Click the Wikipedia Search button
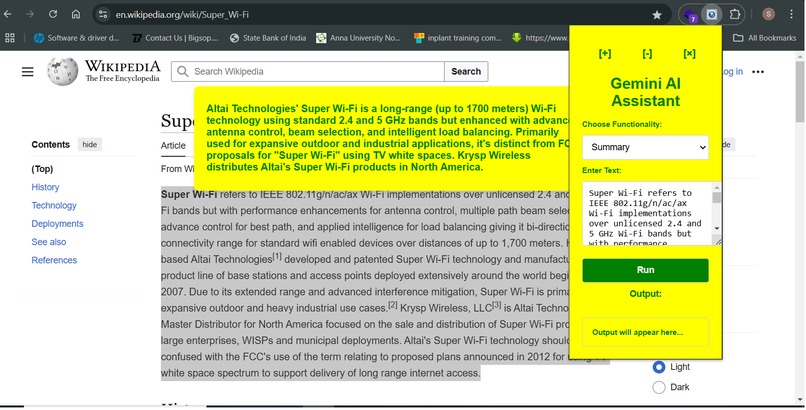 click(466, 71)
